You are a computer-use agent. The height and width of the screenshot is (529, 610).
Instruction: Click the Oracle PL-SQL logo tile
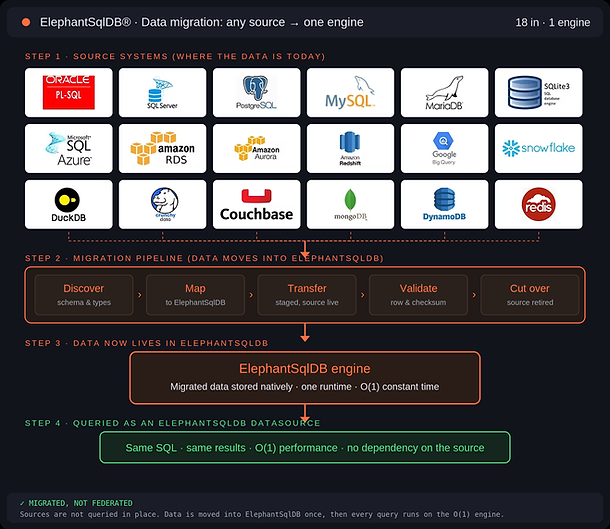pos(68,93)
